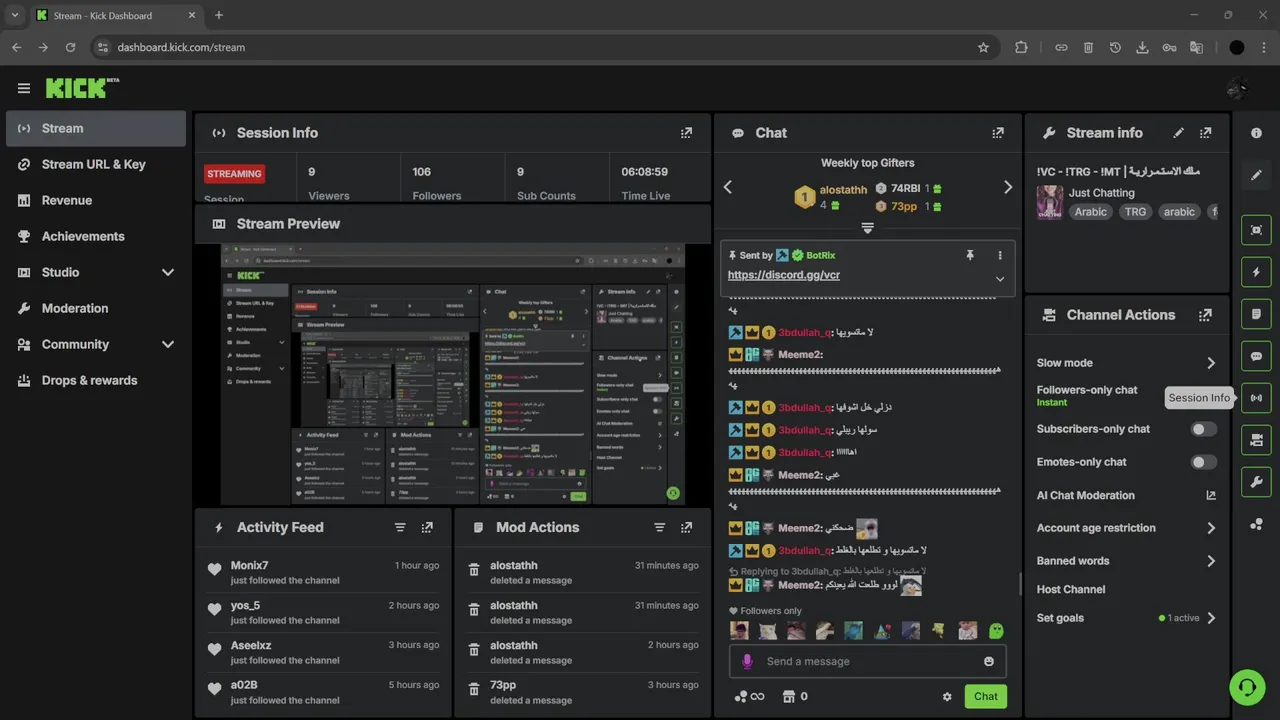Click the Kick logo

[x=82, y=88]
